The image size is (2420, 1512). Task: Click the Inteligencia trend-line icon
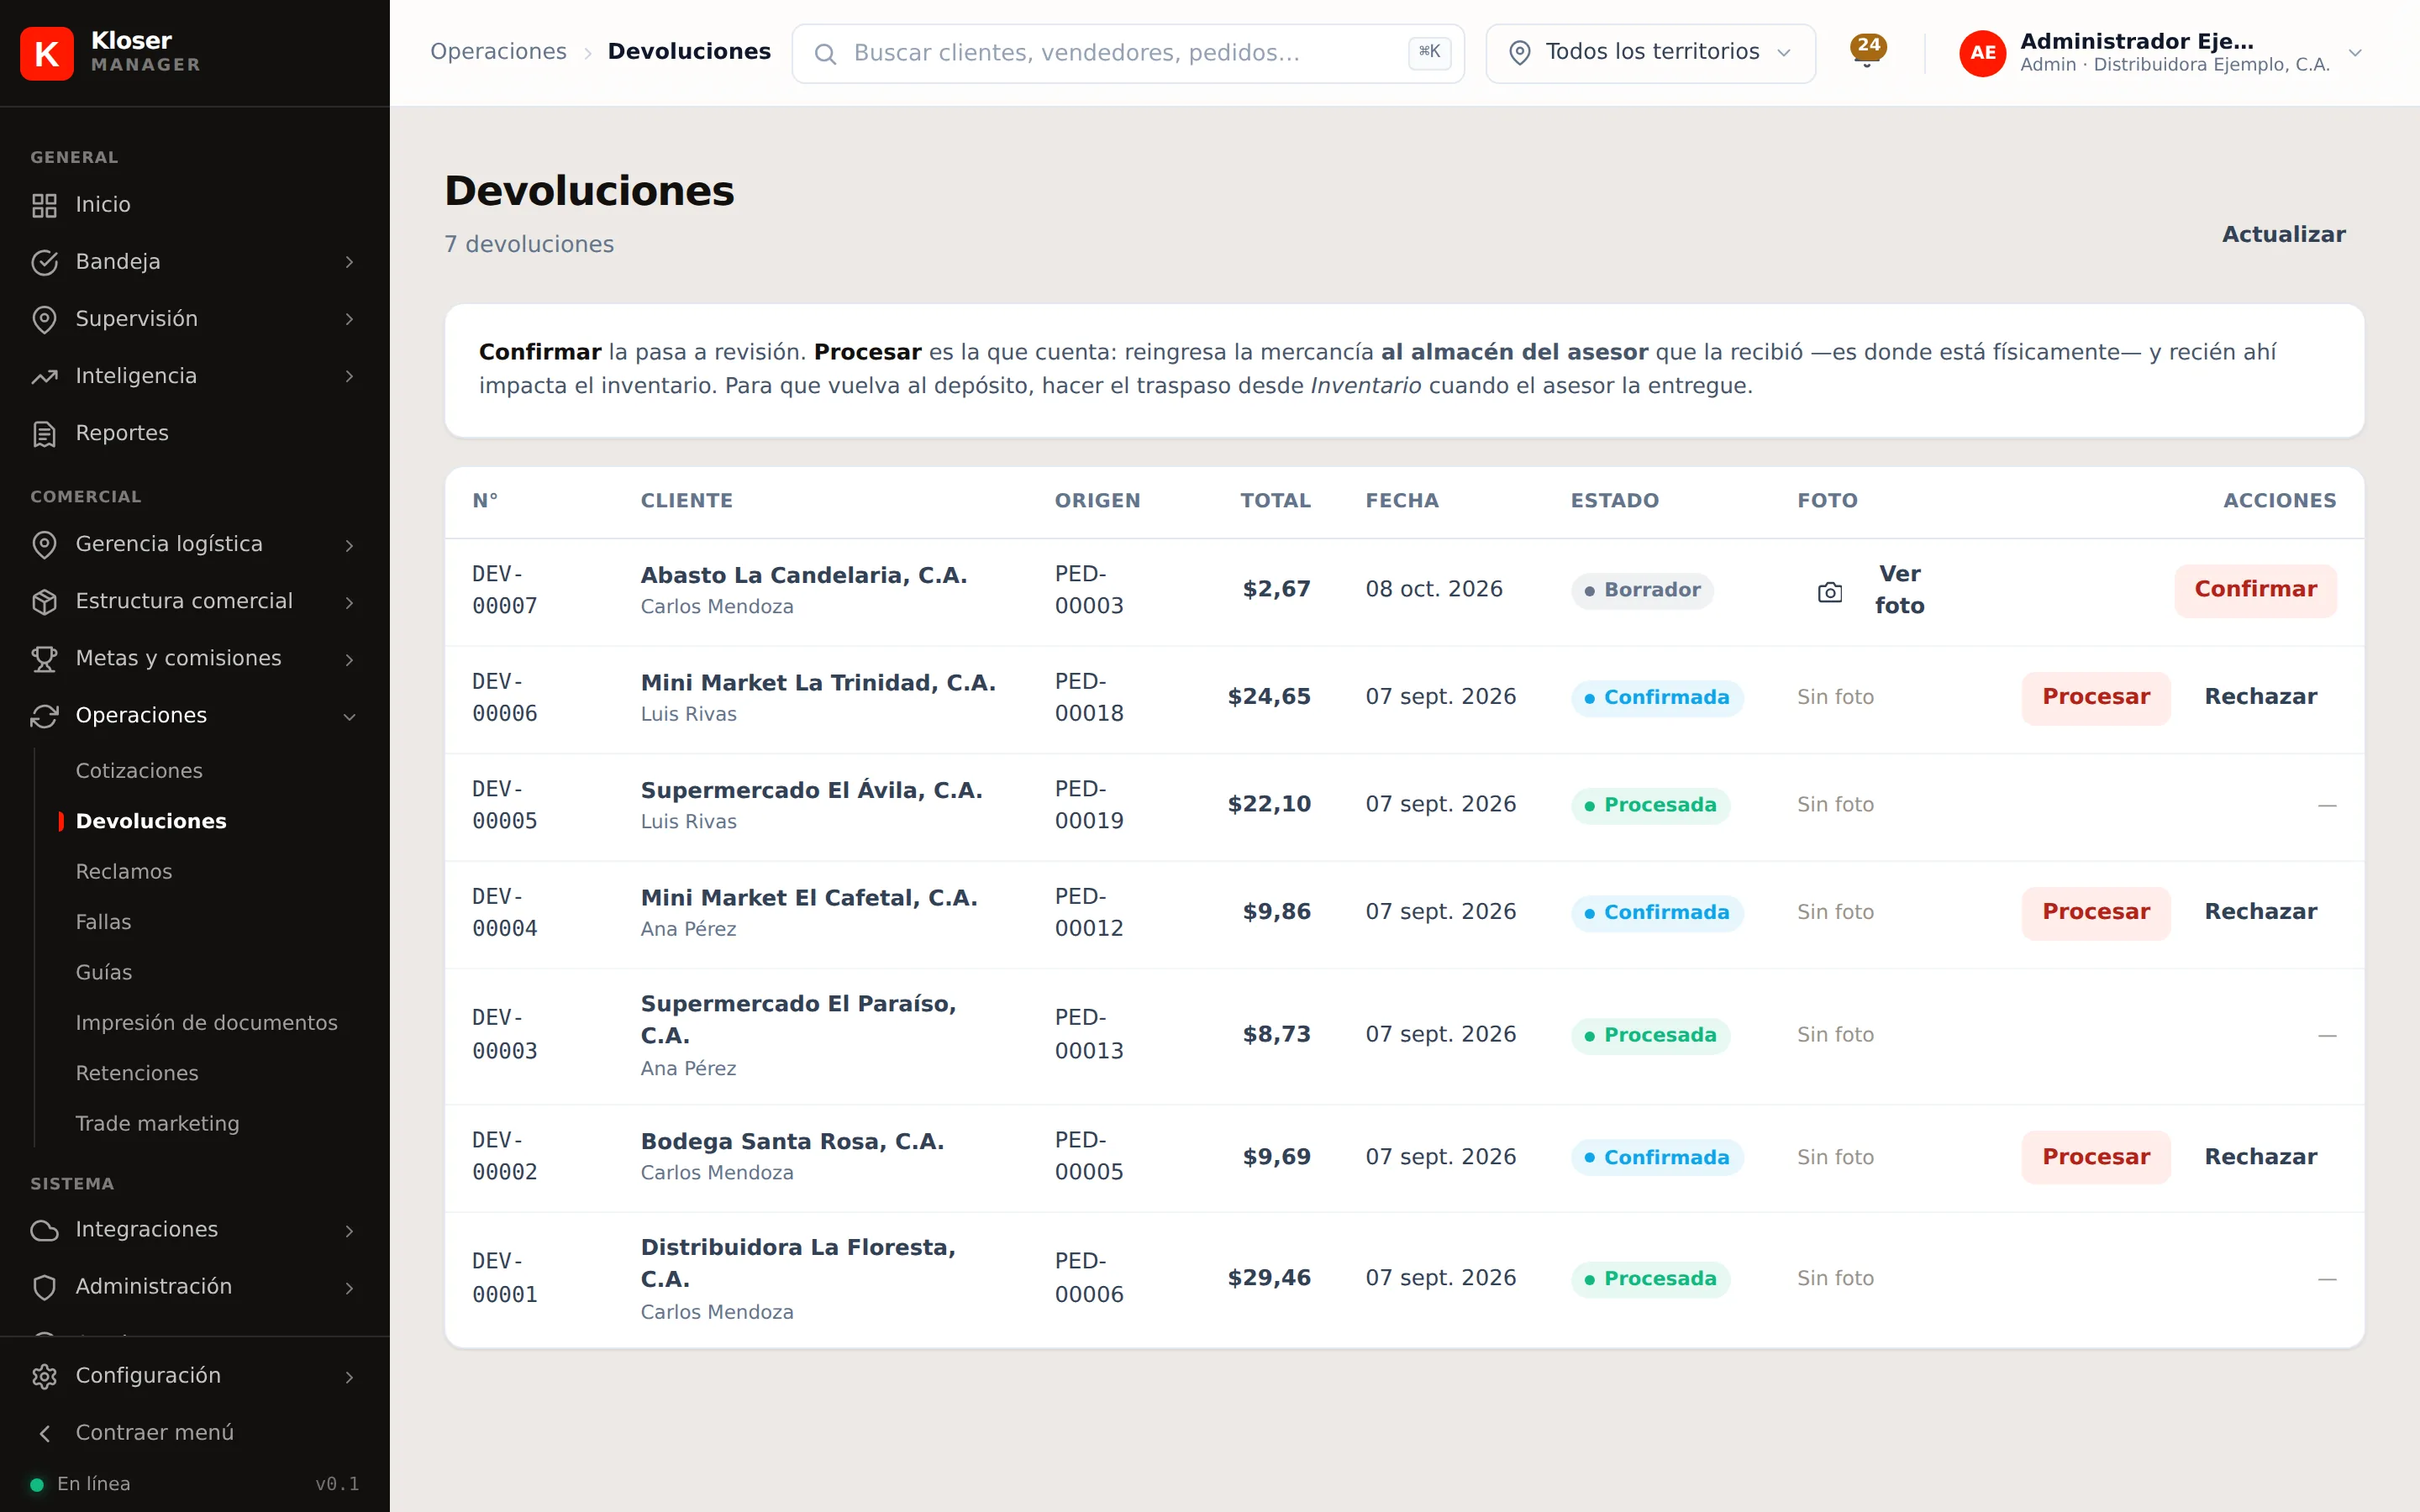click(x=44, y=376)
